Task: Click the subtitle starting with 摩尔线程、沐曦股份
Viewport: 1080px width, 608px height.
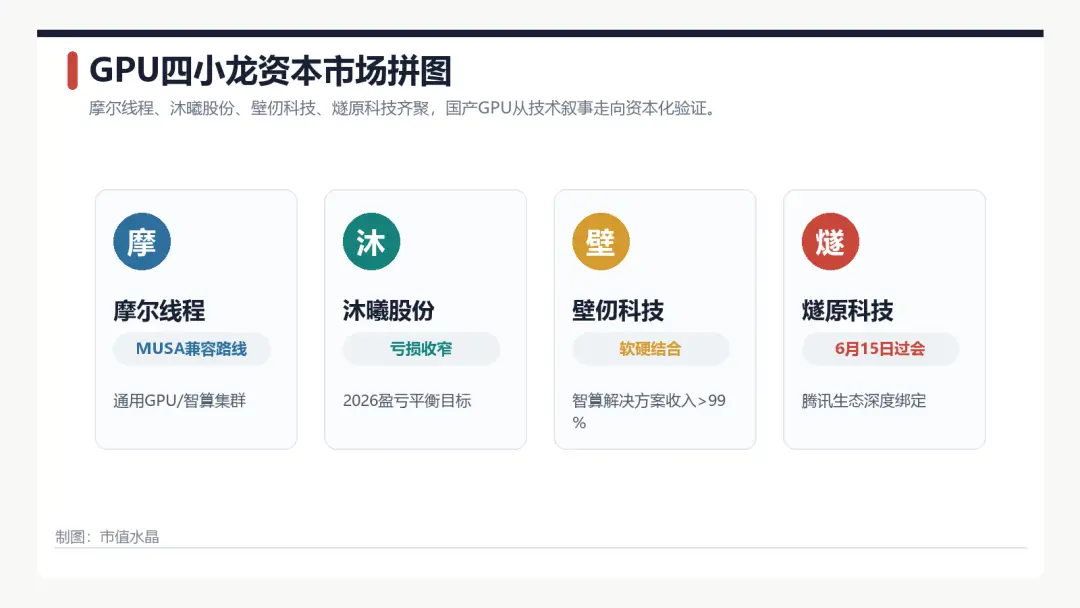Action: click(x=405, y=108)
